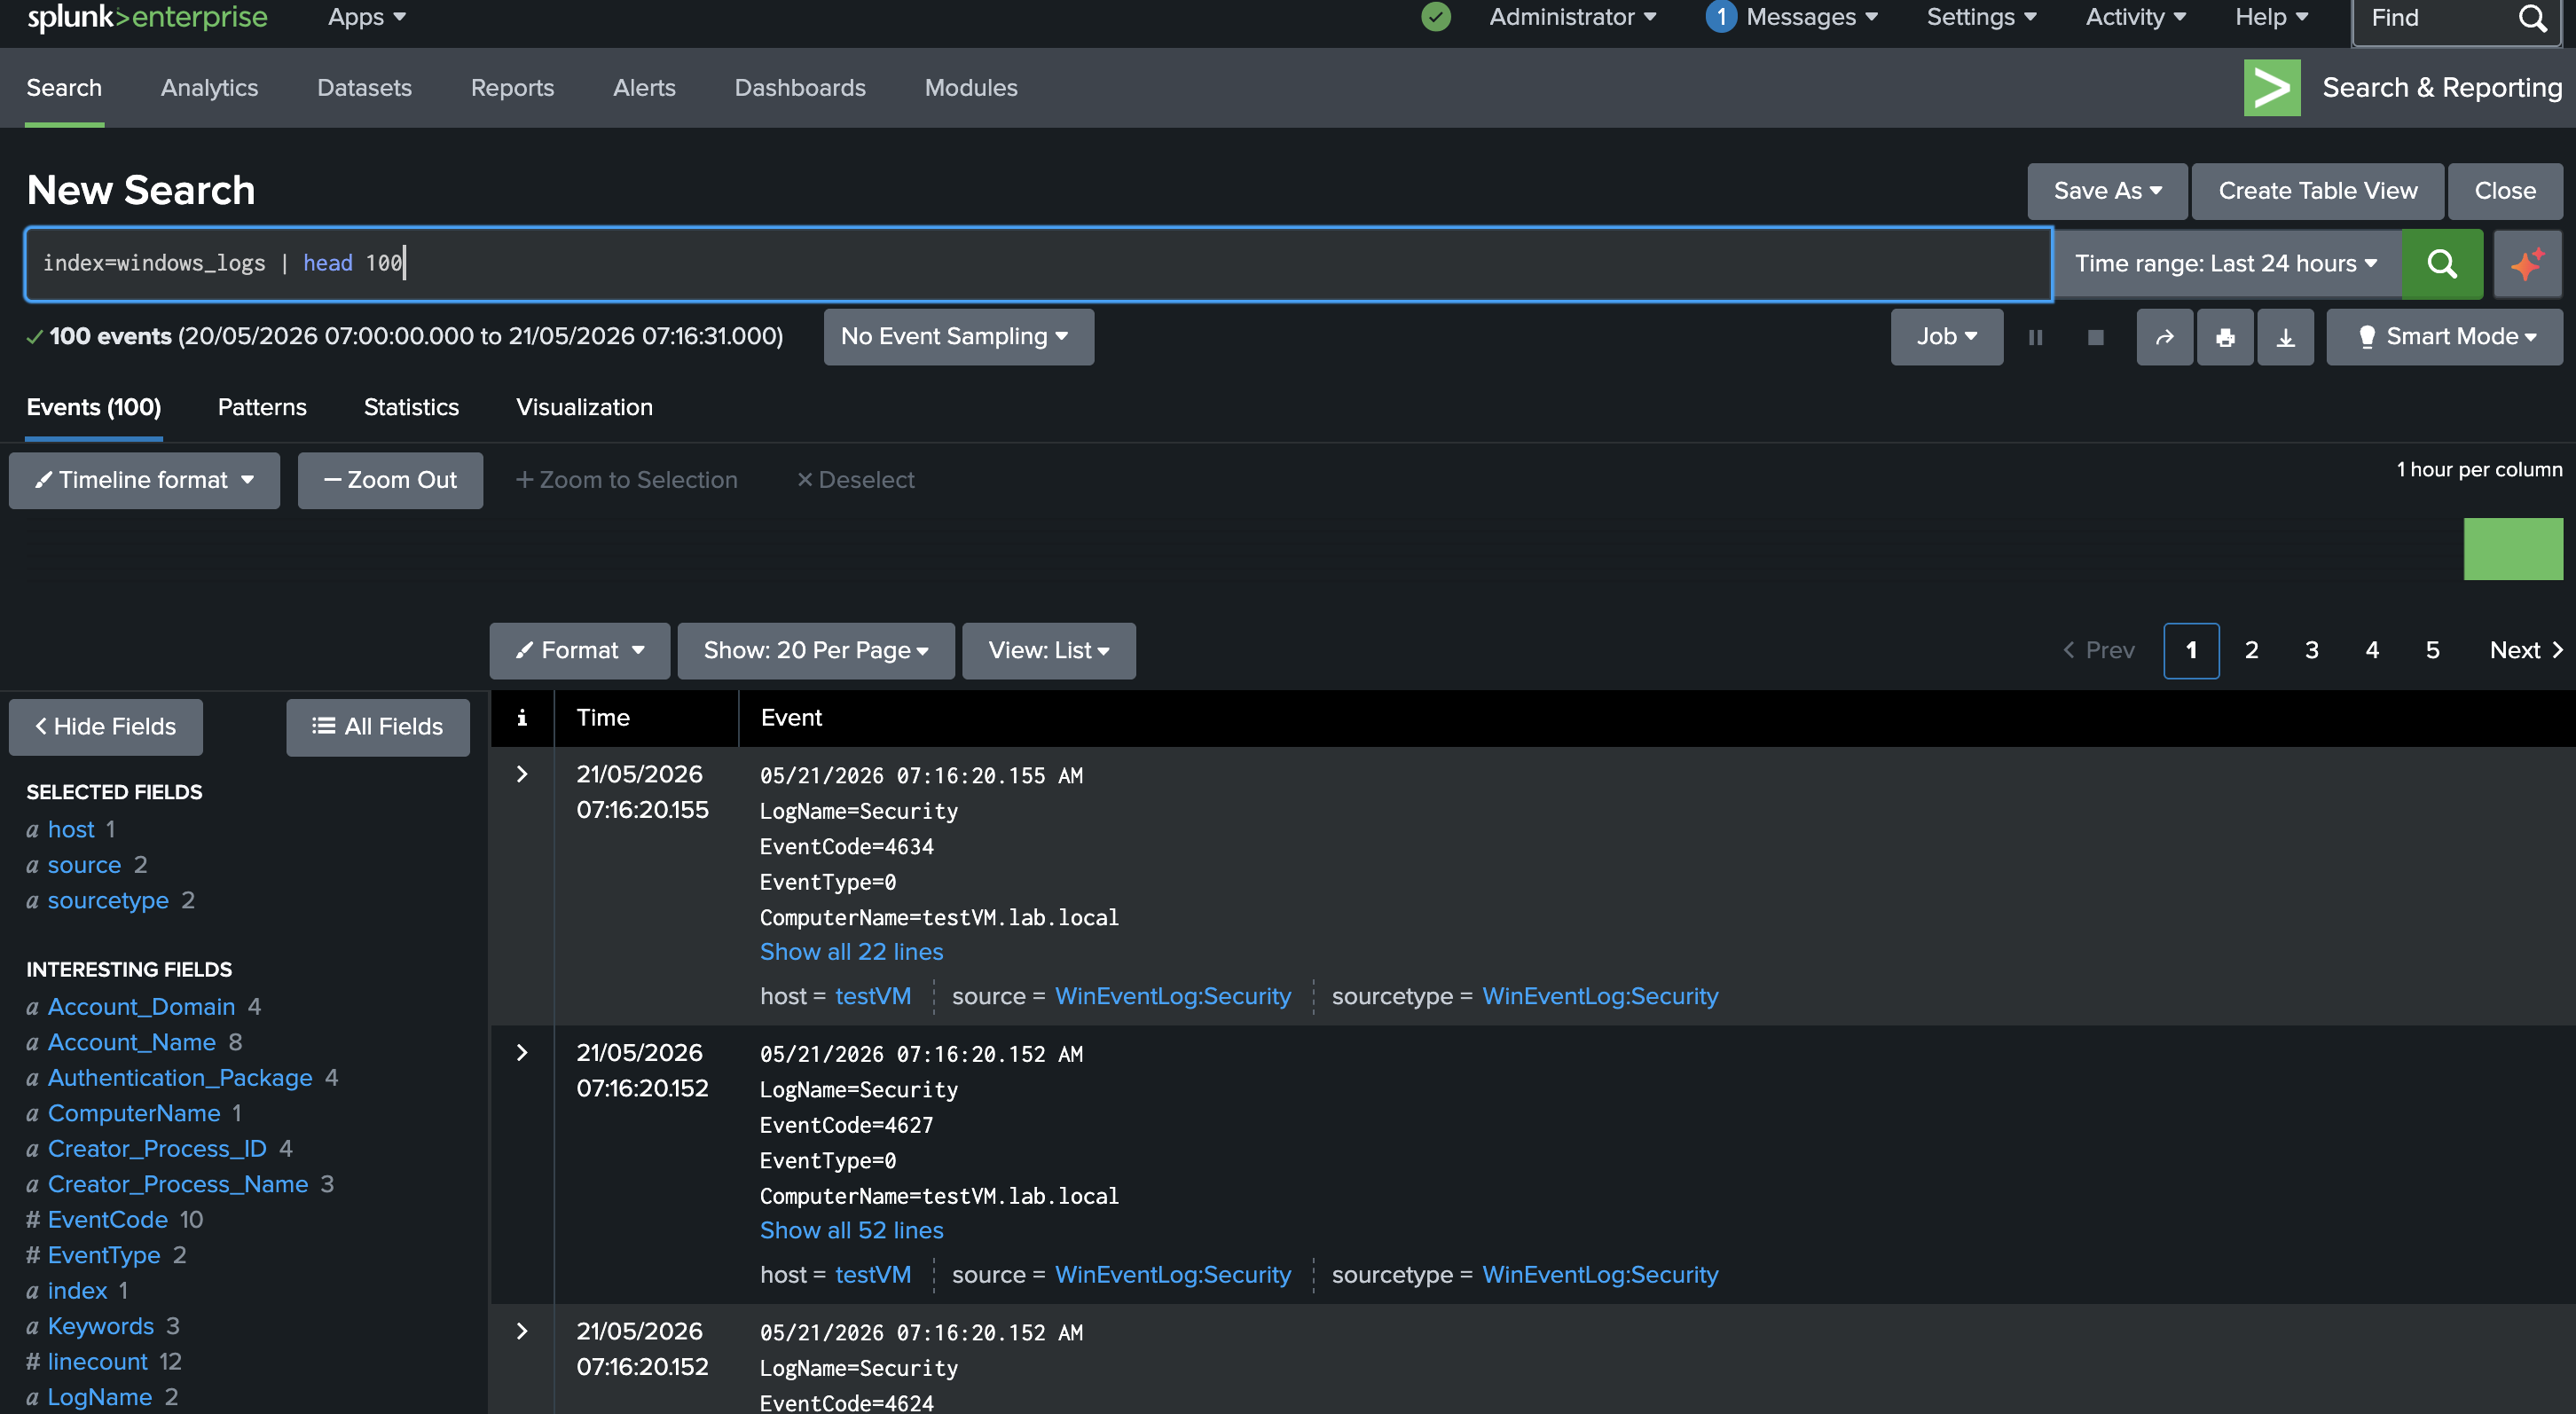
Task: Open the Modules nav tab
Action: 971,88
